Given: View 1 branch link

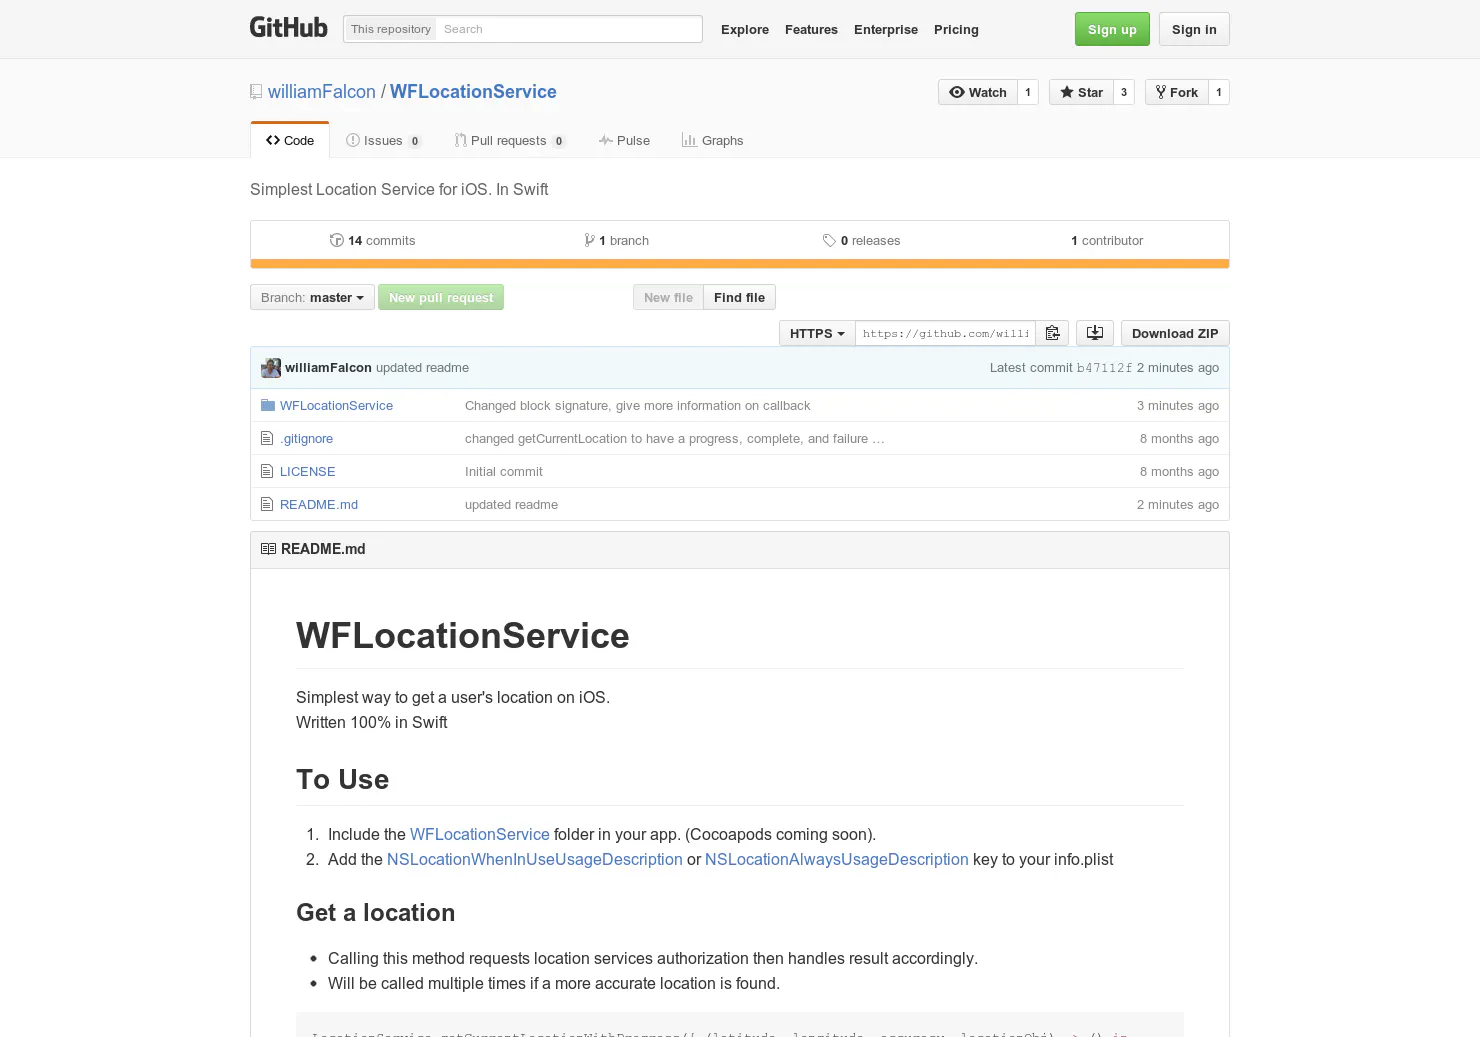Looking at the screenshot, I should [x=616, y=240].
